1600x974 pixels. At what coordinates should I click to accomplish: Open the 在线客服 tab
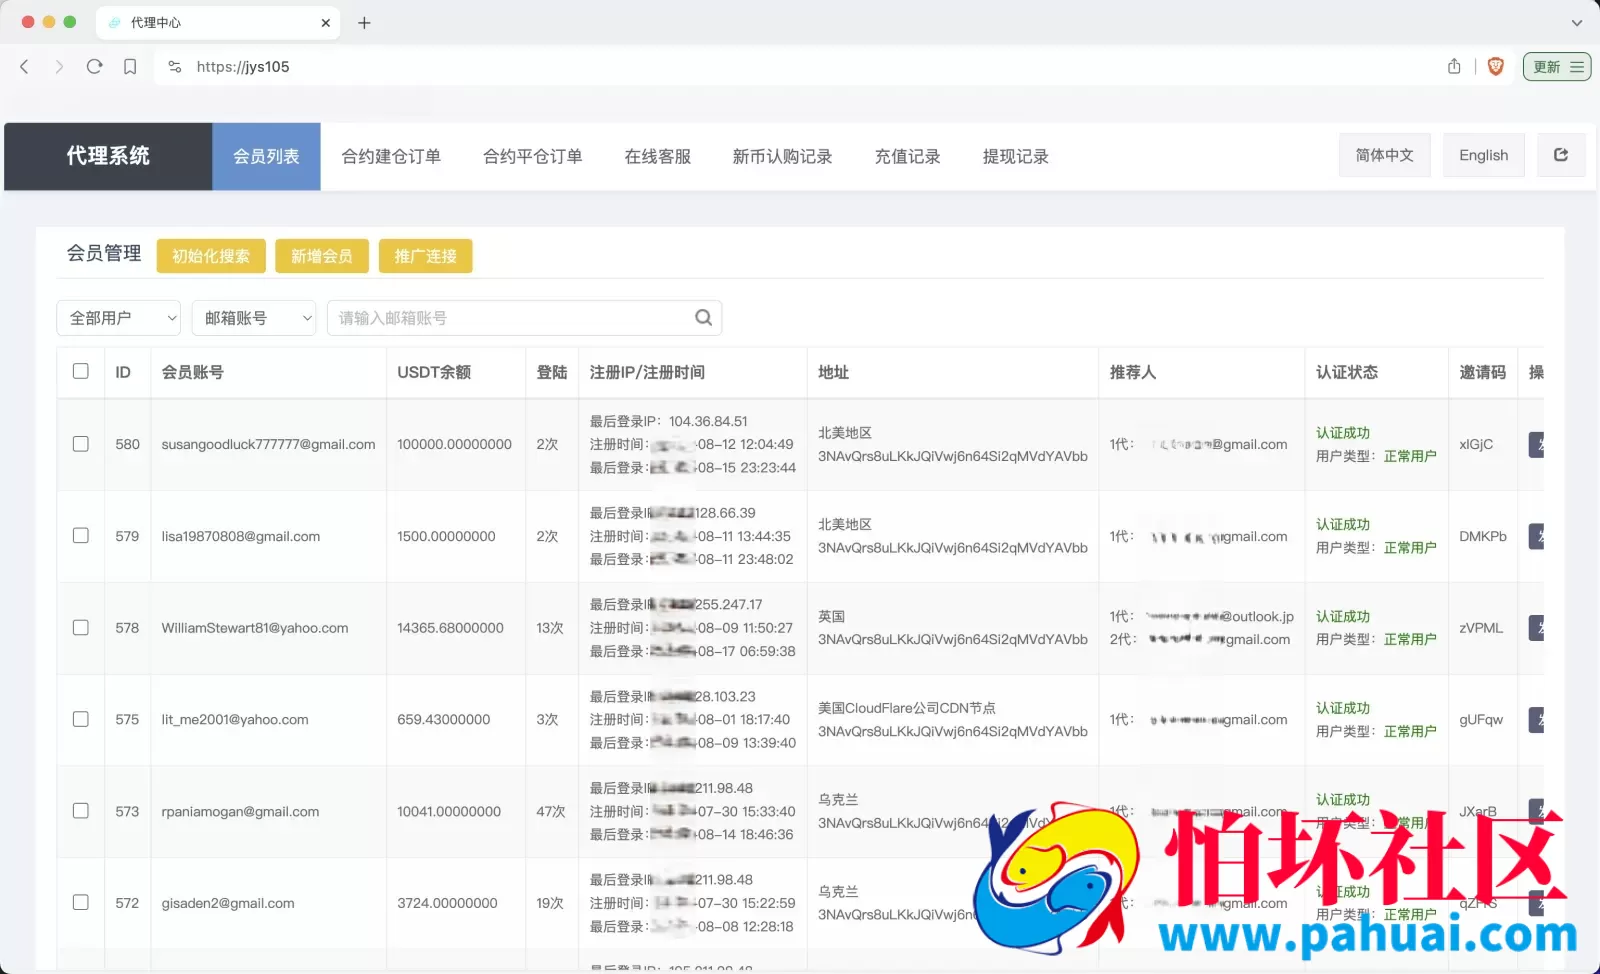pyautogui.click(x=658, y=156)
